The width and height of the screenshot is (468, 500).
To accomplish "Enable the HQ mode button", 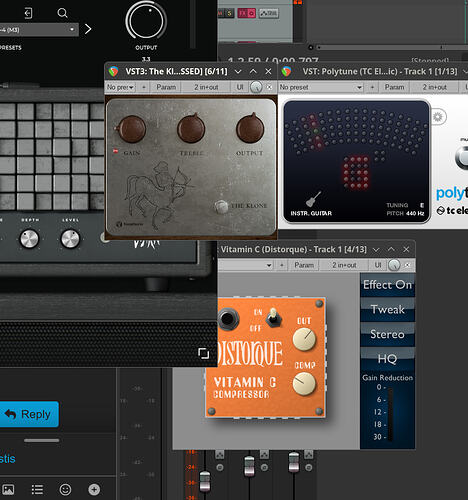I will 387,359.
